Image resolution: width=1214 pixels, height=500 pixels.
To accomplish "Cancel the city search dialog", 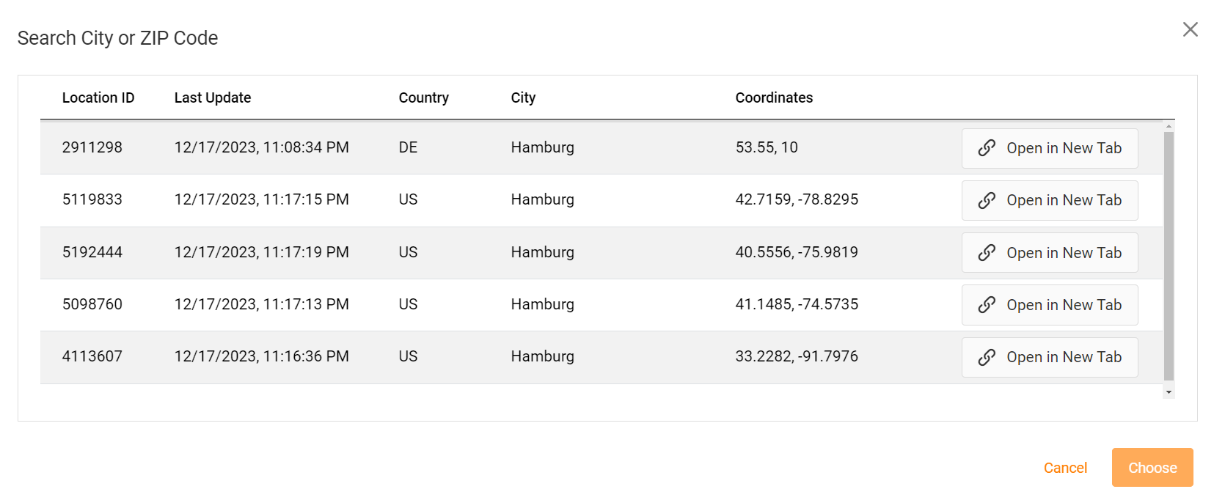I will click(1065, 468).
